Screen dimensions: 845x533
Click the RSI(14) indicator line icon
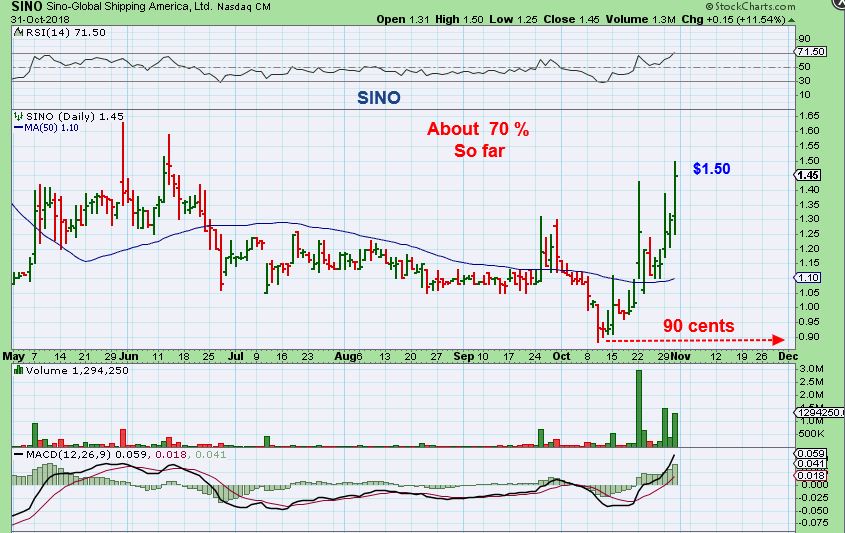pyautogui.click(x=17, y=32)
